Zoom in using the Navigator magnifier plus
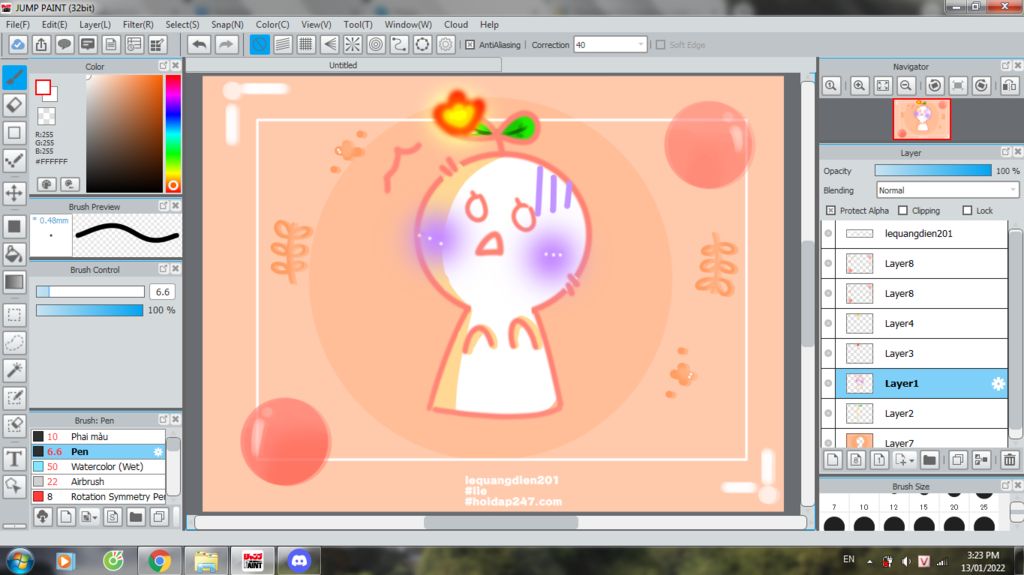Viewport: 1024px width, 575px height. pos(859,86)
